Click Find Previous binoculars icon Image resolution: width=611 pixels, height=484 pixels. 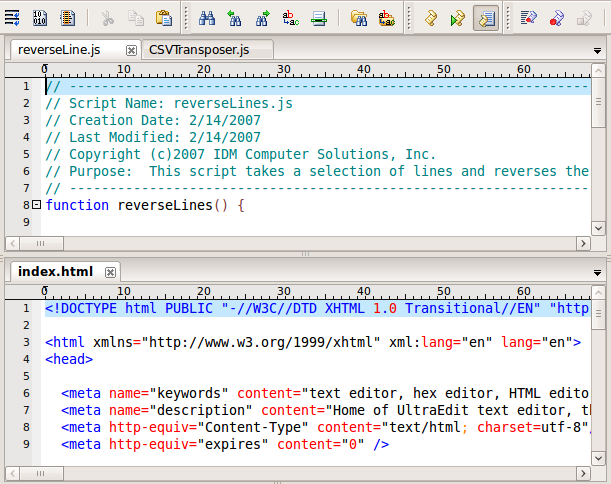coord(234,18)
